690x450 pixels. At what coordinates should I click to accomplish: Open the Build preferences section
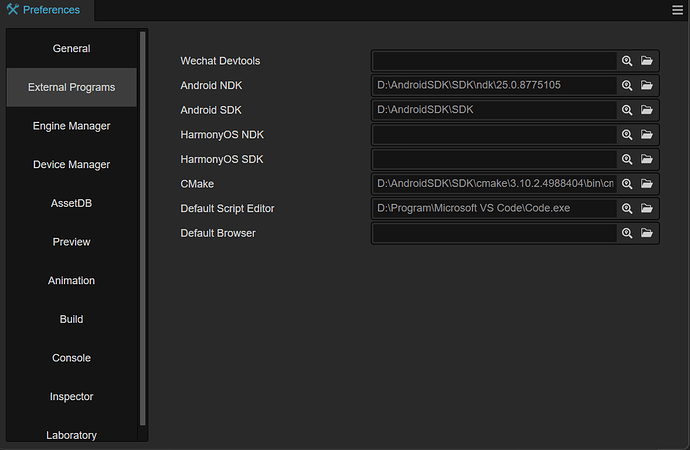click(71, 320)
